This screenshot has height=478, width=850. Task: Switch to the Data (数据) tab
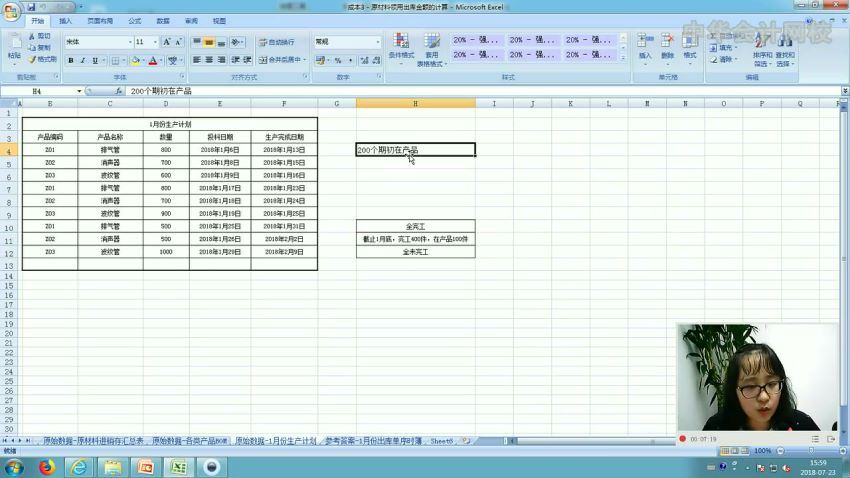tap(163, 21)
